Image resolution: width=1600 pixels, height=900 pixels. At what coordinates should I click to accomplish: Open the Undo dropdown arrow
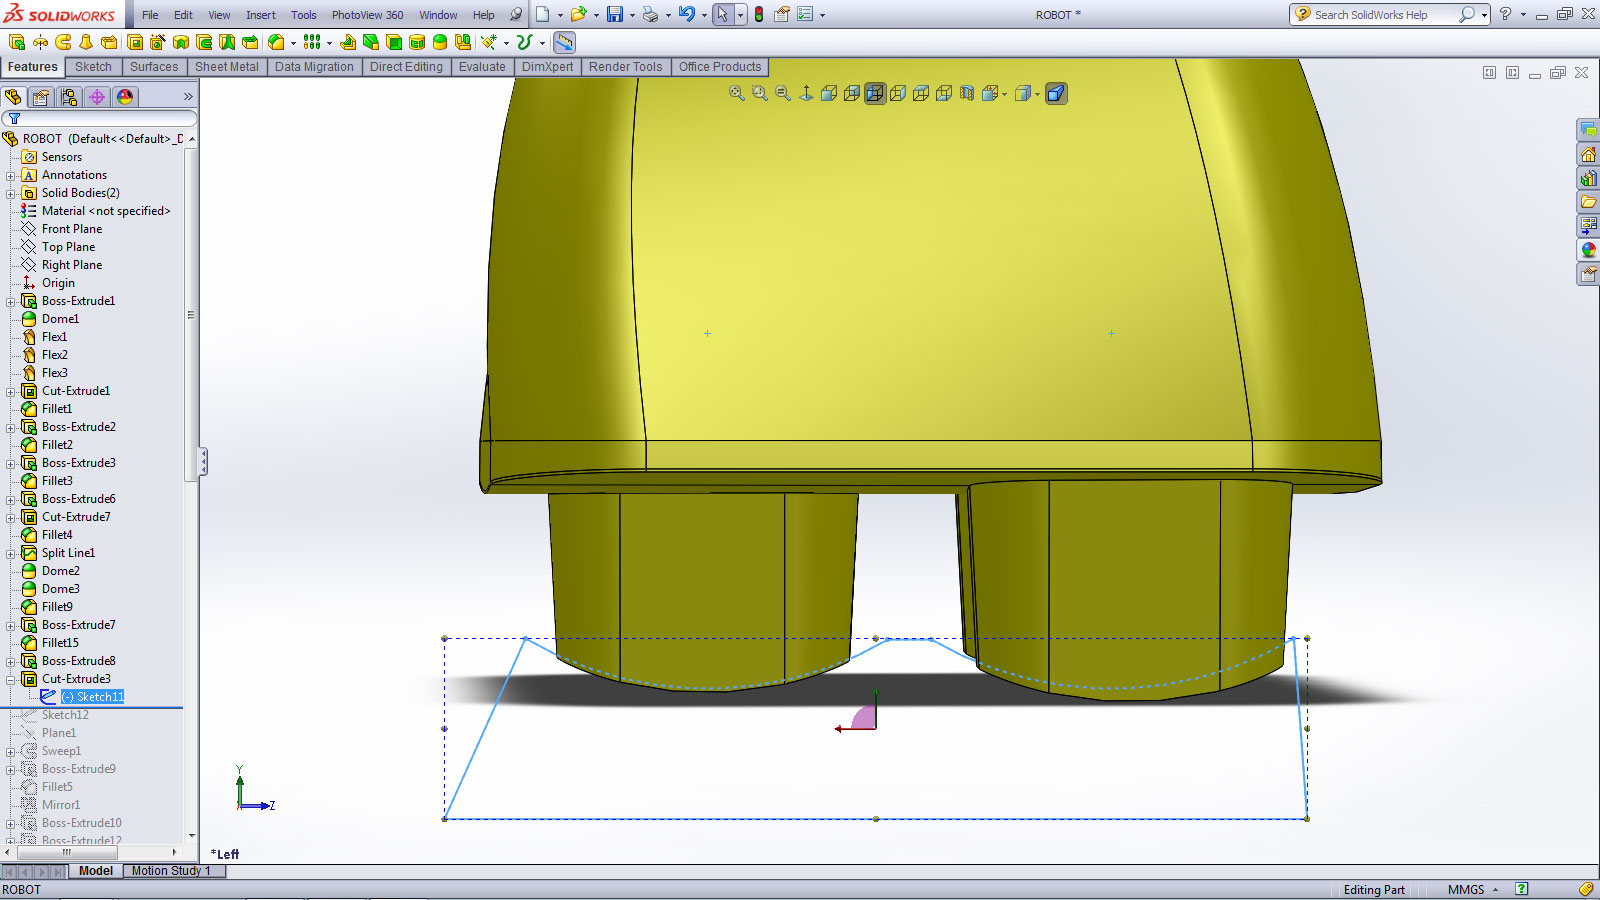point(704,15)
